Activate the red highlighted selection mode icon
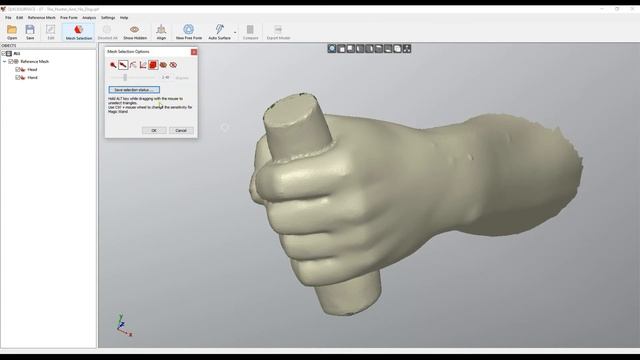This screenshot has width=640, height=360. tap(153, 65)
